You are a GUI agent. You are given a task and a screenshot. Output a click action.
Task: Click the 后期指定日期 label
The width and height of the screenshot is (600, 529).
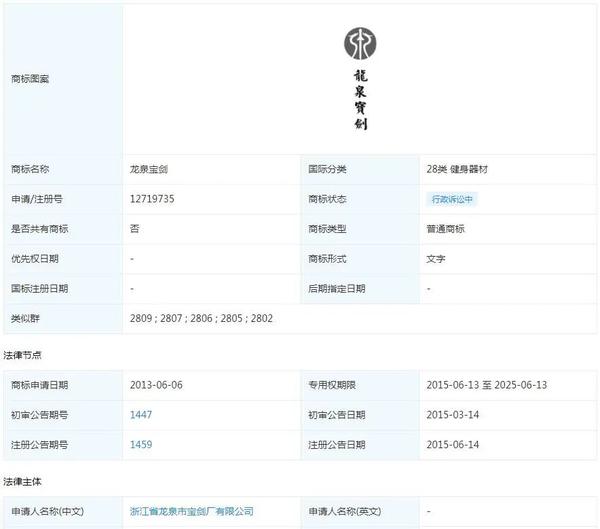click(337, 289)
